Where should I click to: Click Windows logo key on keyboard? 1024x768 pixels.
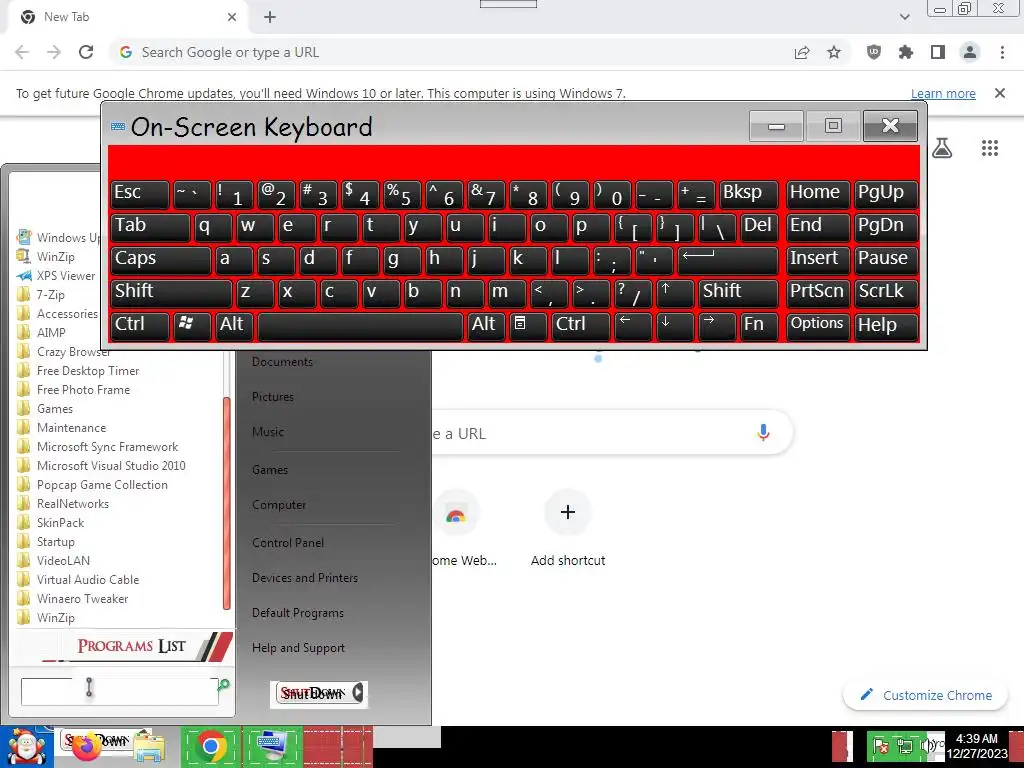[192, 325]
